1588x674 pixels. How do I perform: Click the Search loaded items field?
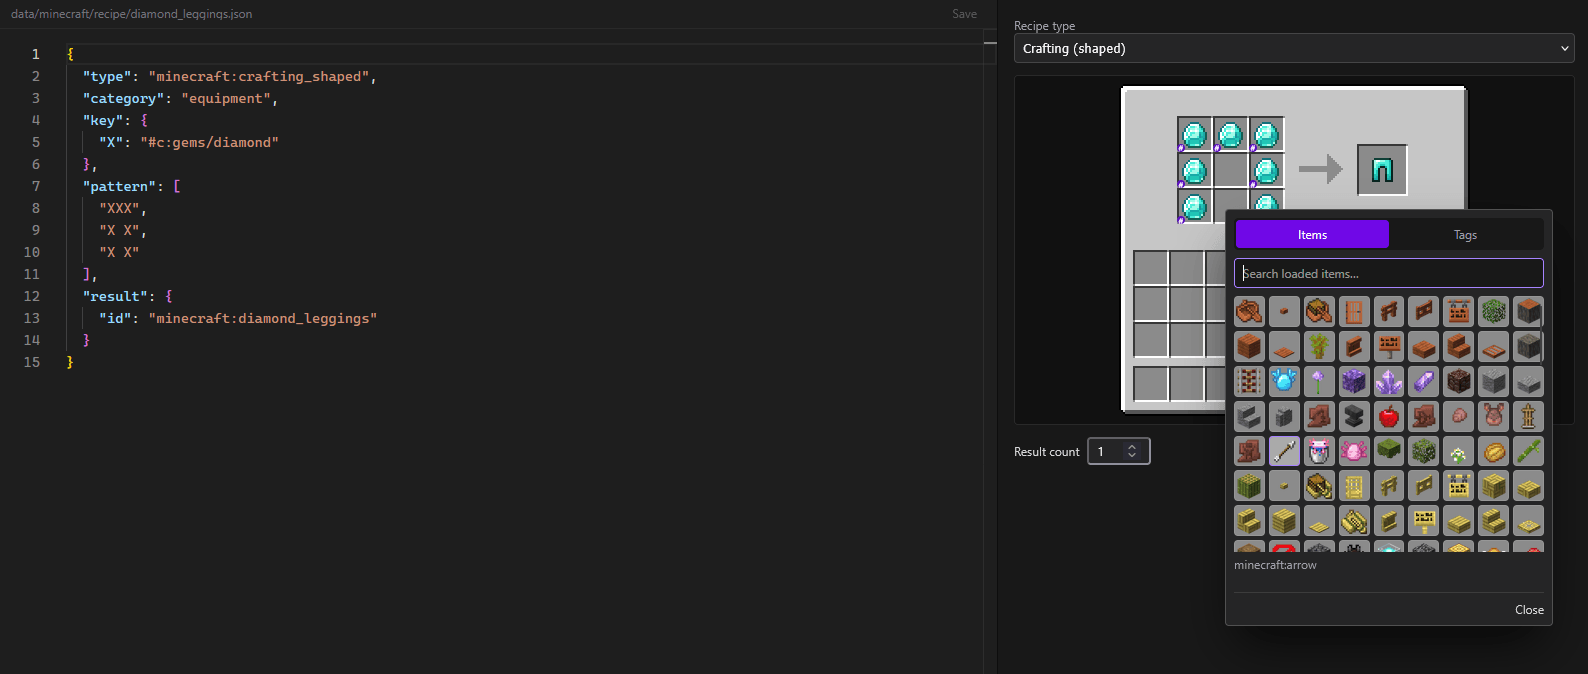(x=1389, y=273)
